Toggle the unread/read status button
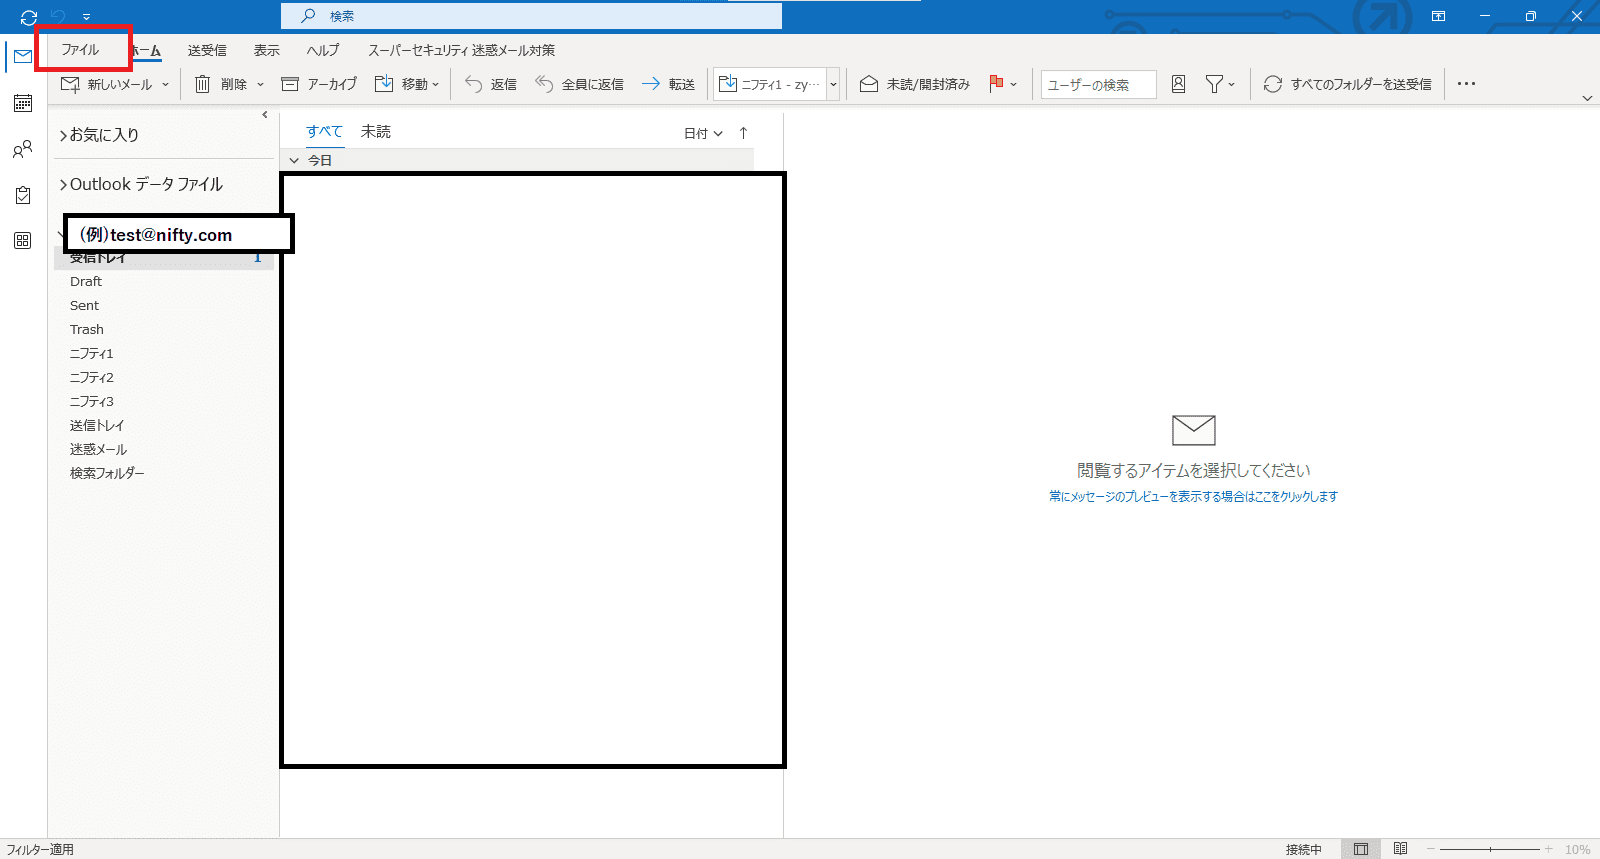 pyautogui.click(x=915, y=85)
